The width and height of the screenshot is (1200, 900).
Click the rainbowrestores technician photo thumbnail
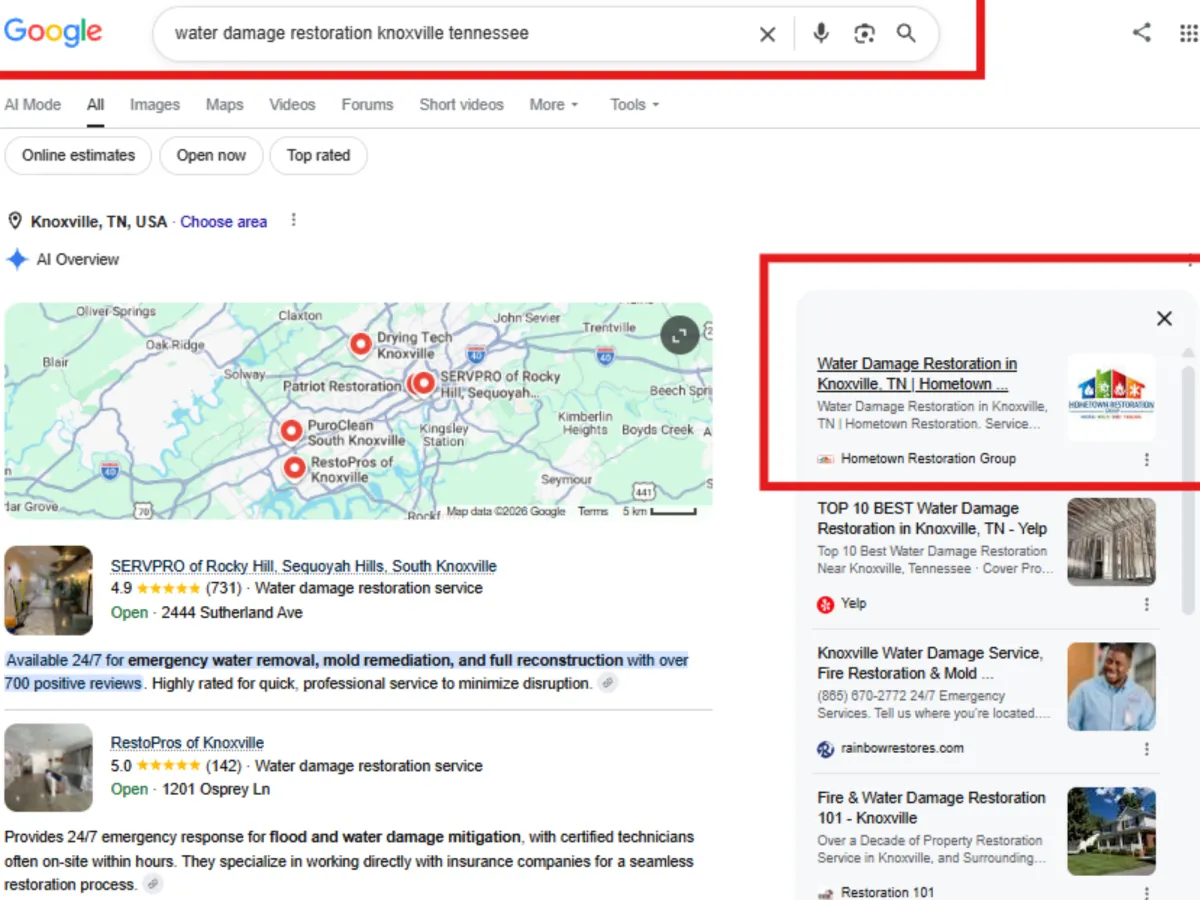click(1111, 687)
